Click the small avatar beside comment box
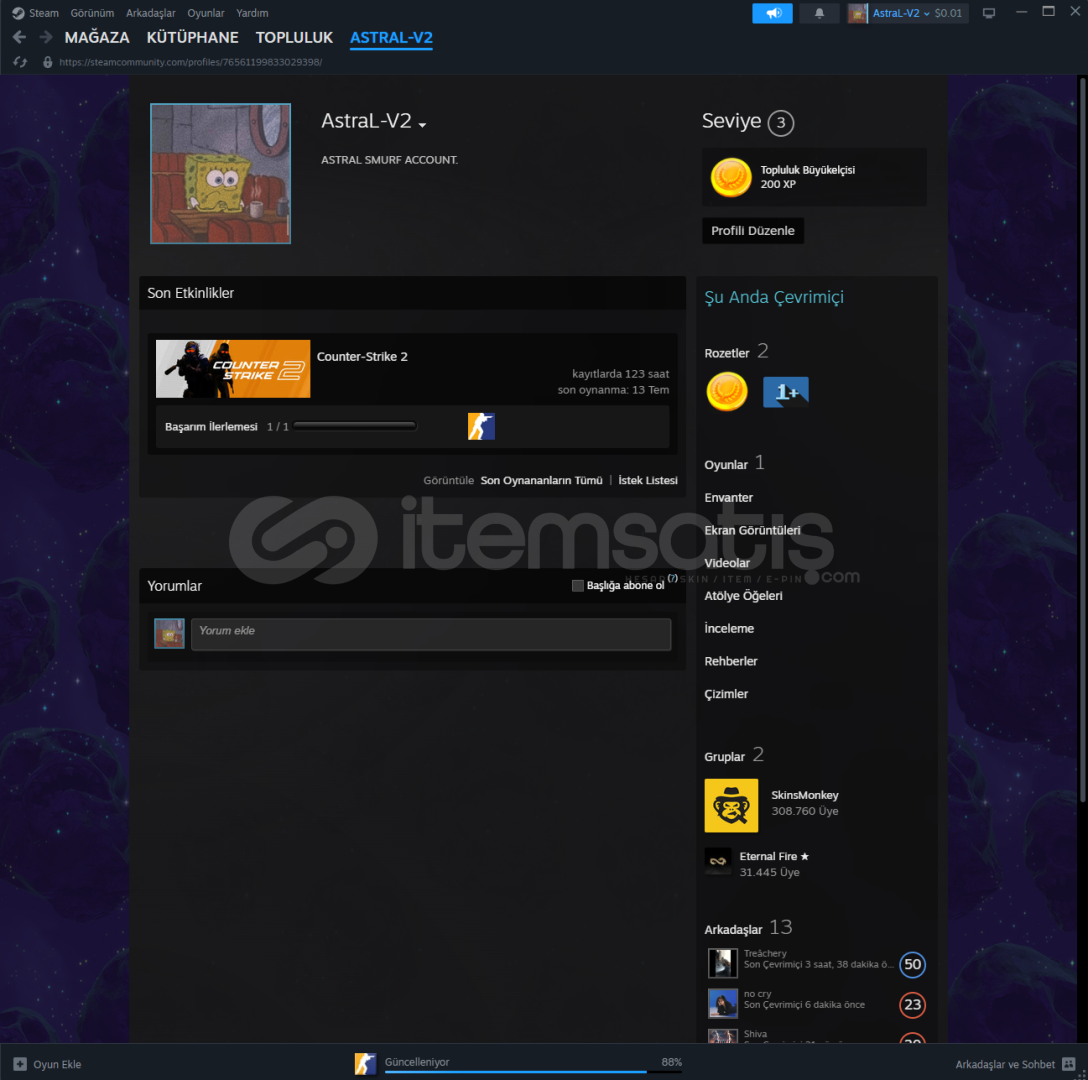Image resolution: width=1088 pixels, height=1080 pixels. 169,634
